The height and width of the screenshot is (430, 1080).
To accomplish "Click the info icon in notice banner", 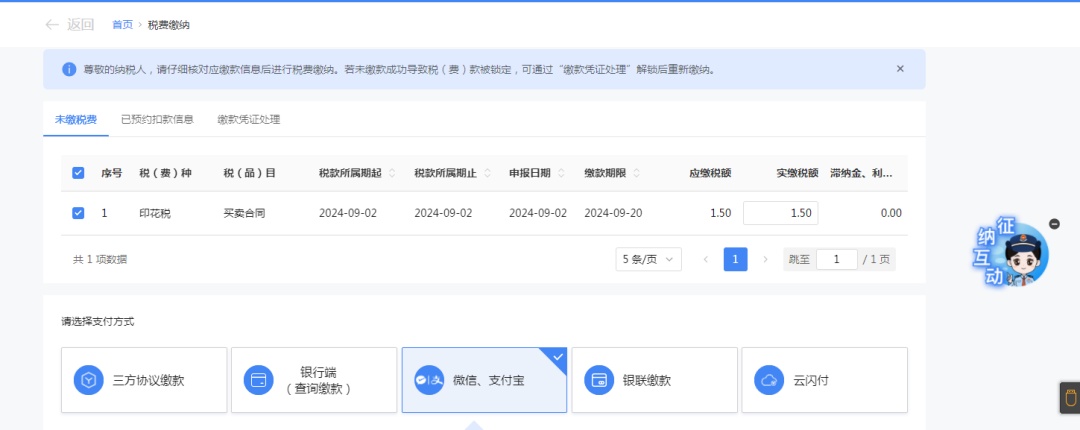I will (69, 70).
